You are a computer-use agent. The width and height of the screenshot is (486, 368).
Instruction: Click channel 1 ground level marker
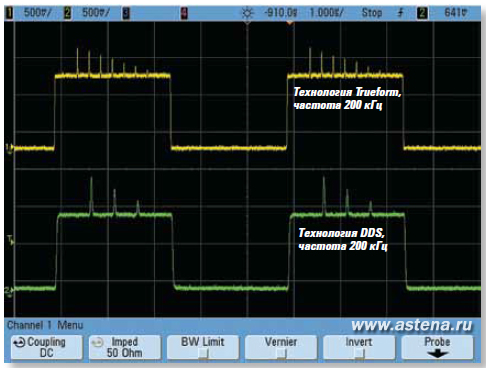pyautogui.click(x=9, y=148)
